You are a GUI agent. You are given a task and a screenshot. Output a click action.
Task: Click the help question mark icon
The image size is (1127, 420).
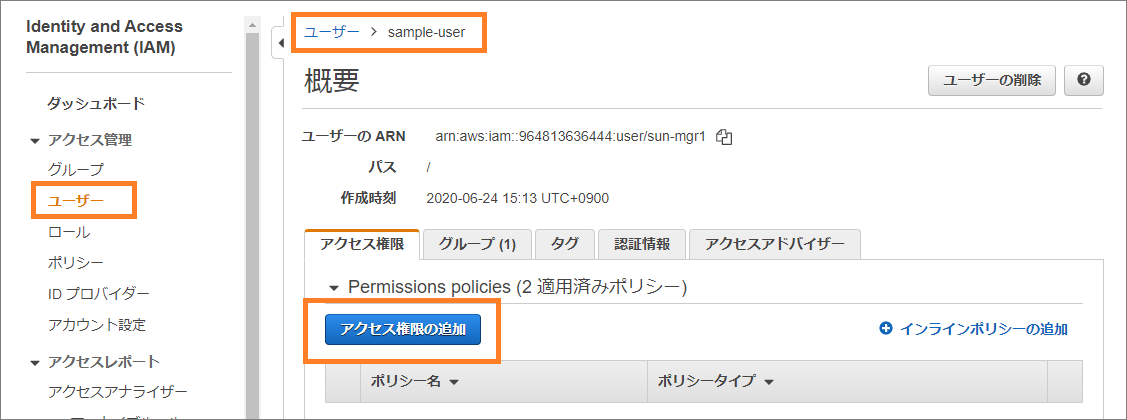tap(1083, 81)
